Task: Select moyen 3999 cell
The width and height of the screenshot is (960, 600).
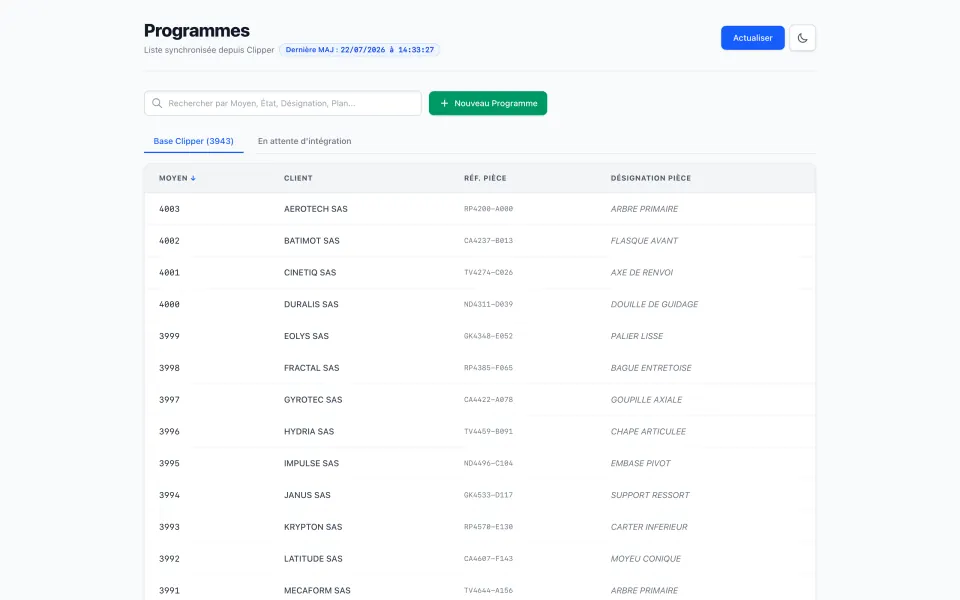Action: pyautogui.click(x=170, y=336)
